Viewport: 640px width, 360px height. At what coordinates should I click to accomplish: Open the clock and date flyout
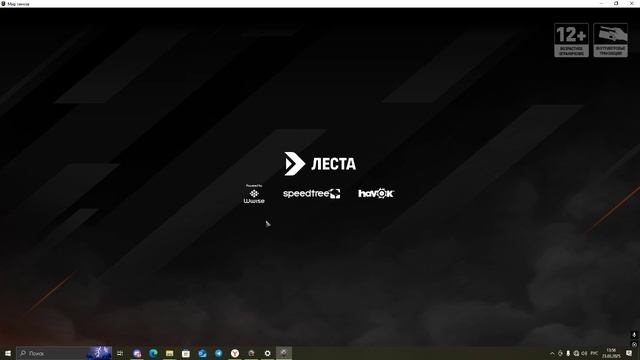(611, 353)
